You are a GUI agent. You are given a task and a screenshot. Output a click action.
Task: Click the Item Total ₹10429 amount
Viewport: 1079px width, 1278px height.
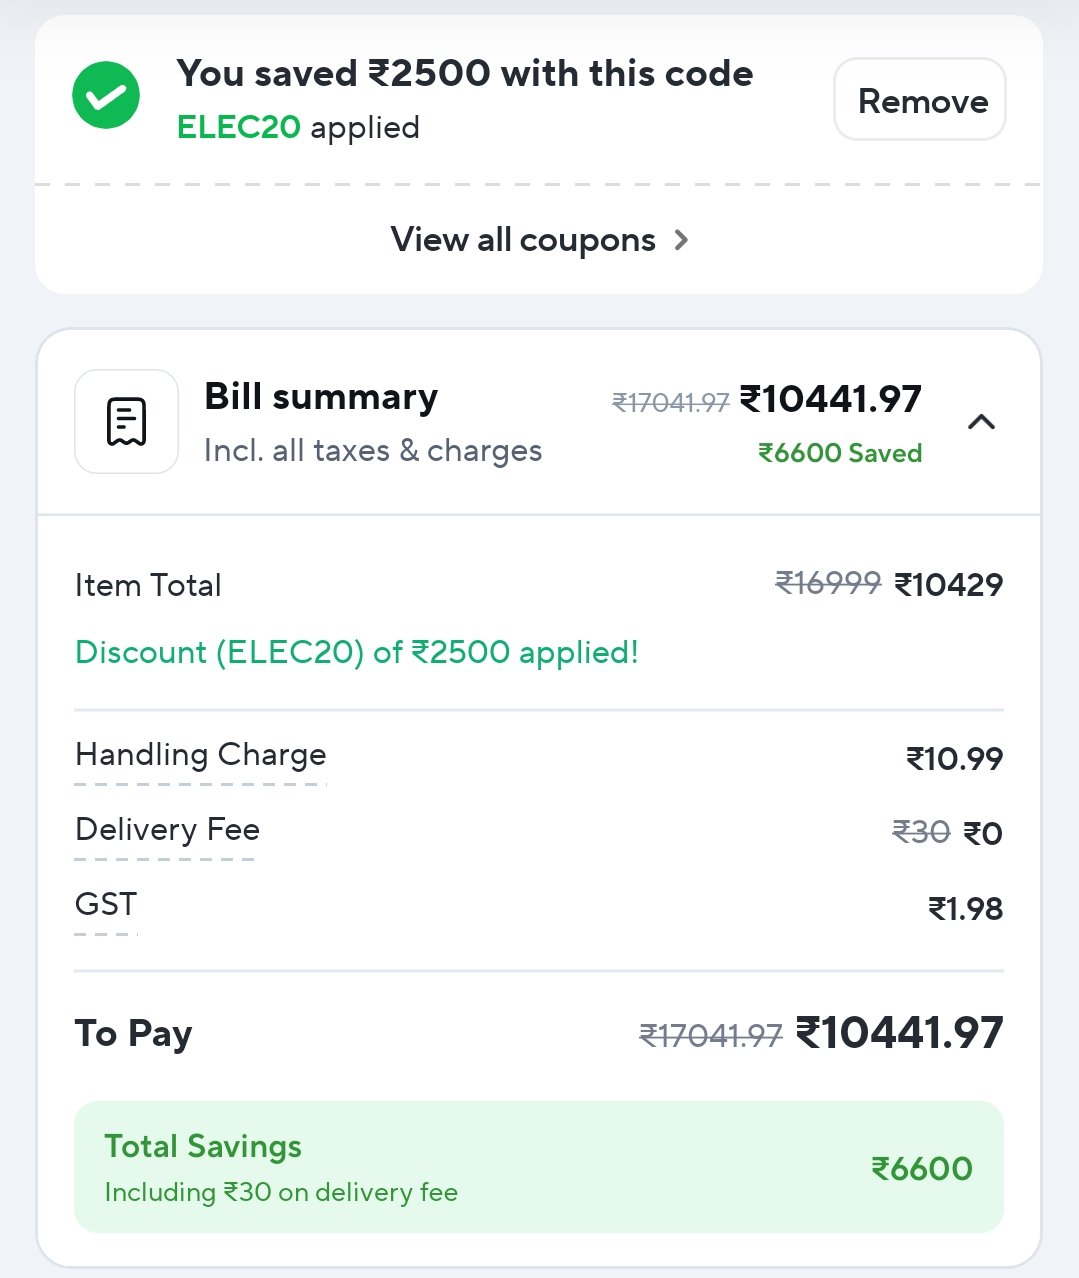(x=948, y=585)
